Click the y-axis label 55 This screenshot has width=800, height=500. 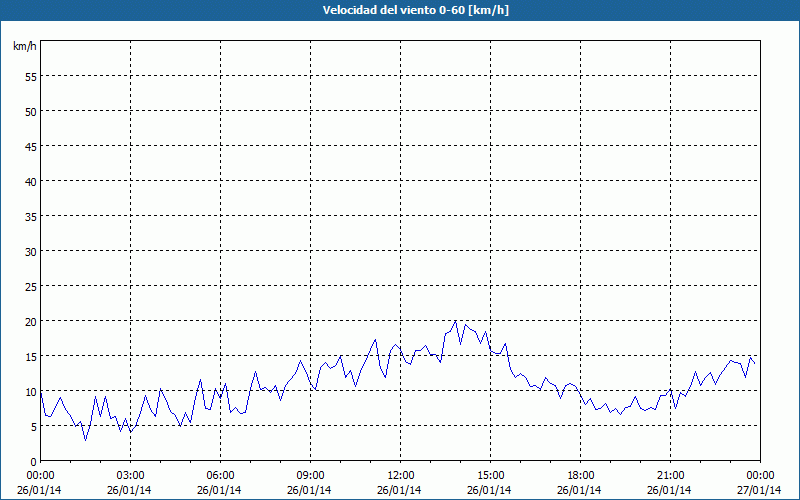coord(31,77)
